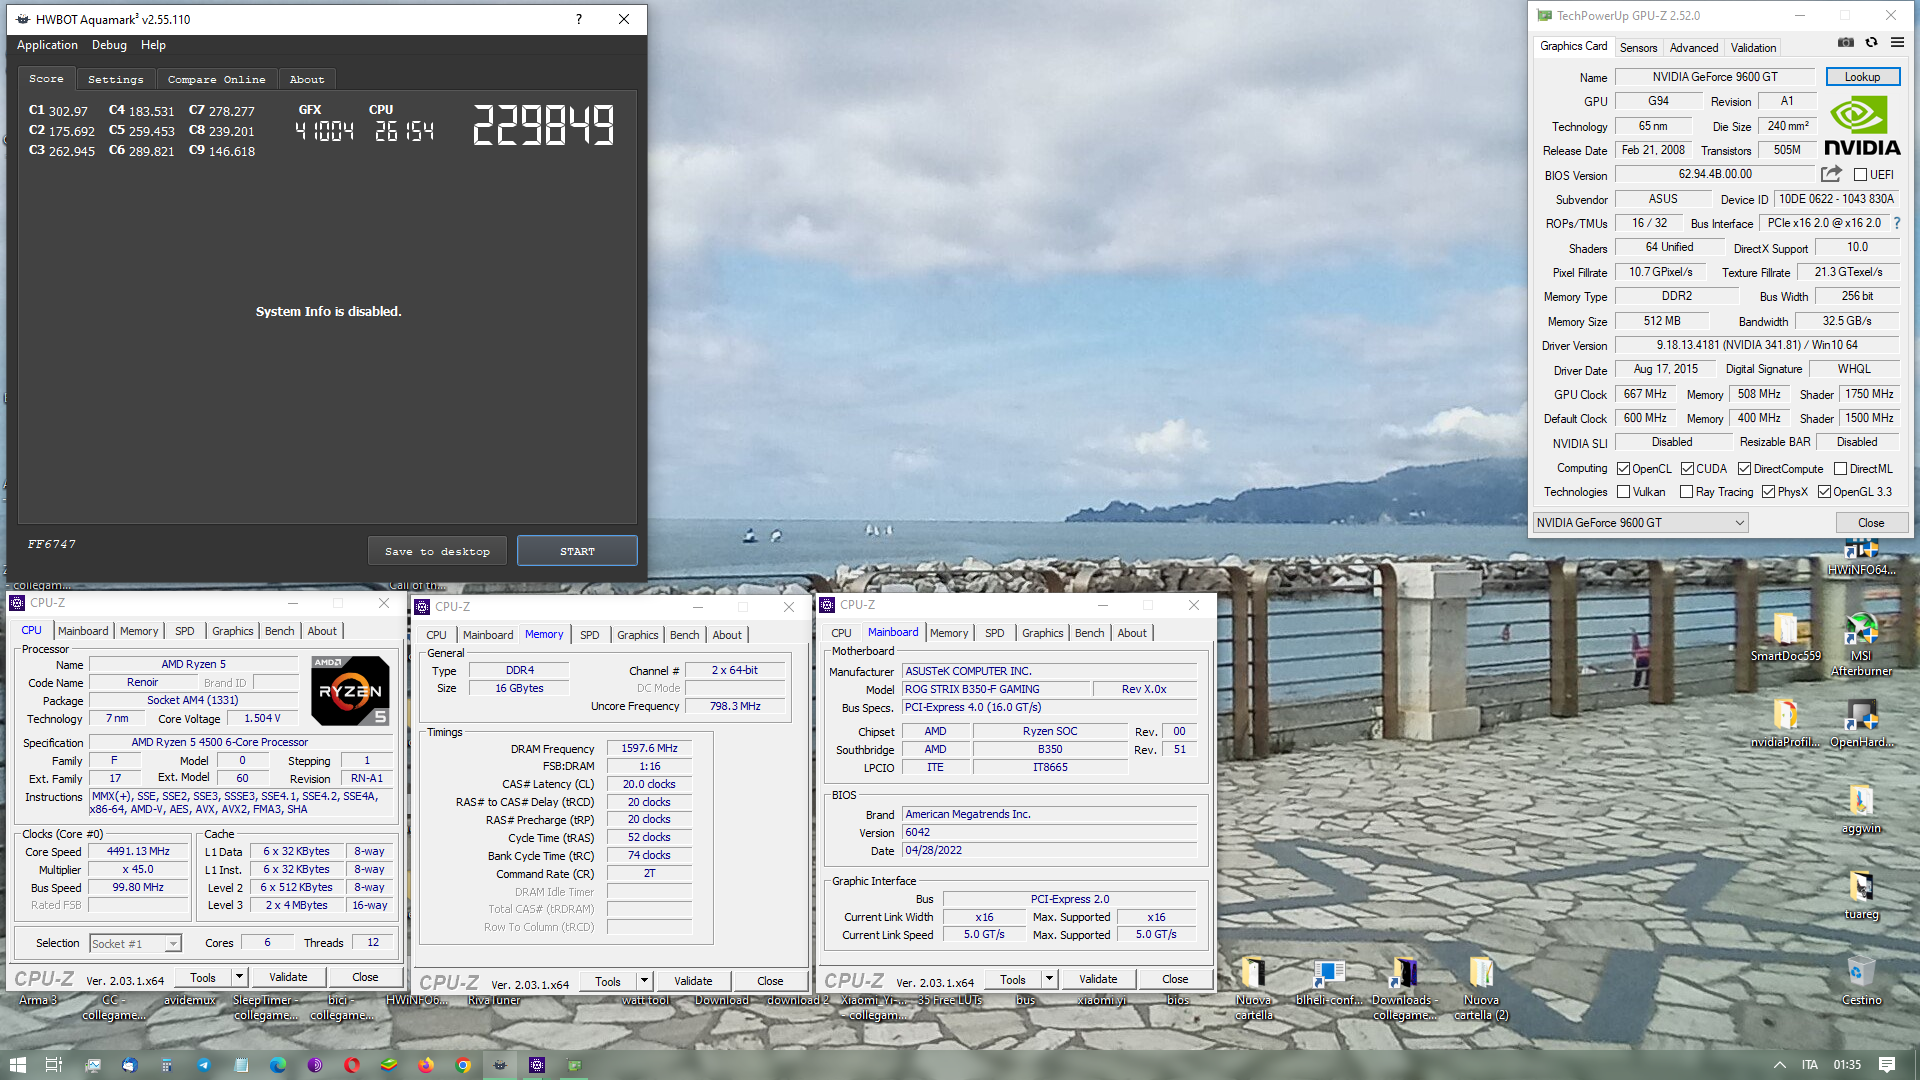Viewport: 1920px width, 1080px height.
Task: Click the ITA language indicator
Action: click(1810, 1065)
